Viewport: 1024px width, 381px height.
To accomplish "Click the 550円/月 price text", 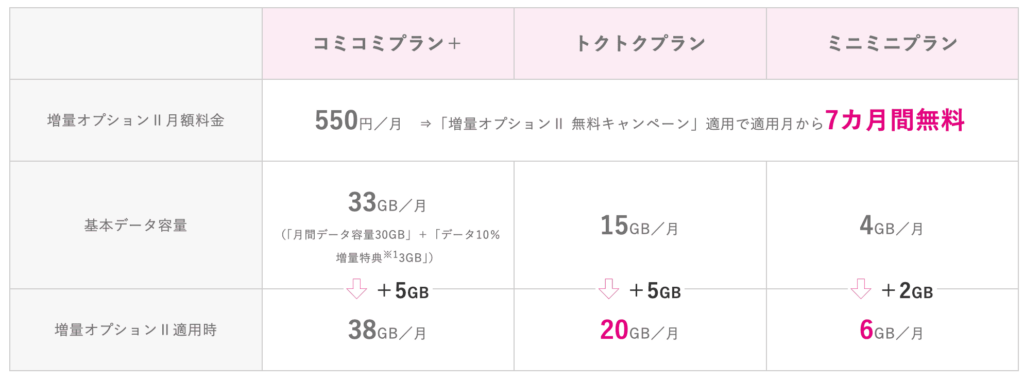I will tap(358, 121).
